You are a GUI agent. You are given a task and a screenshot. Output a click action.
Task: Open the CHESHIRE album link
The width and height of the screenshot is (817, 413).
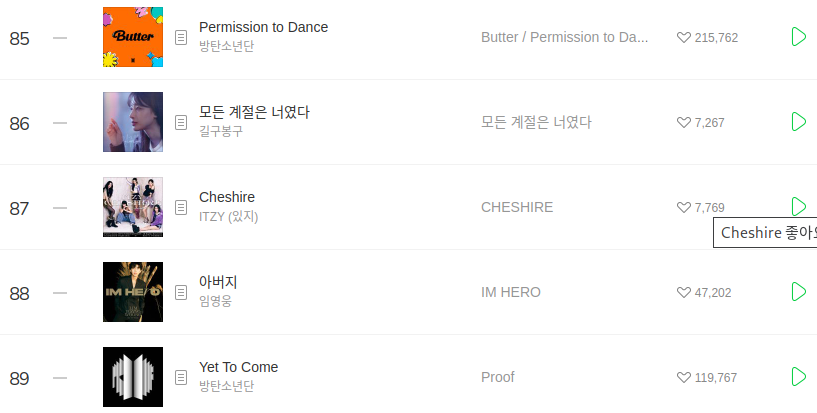(x=517, y=207)
